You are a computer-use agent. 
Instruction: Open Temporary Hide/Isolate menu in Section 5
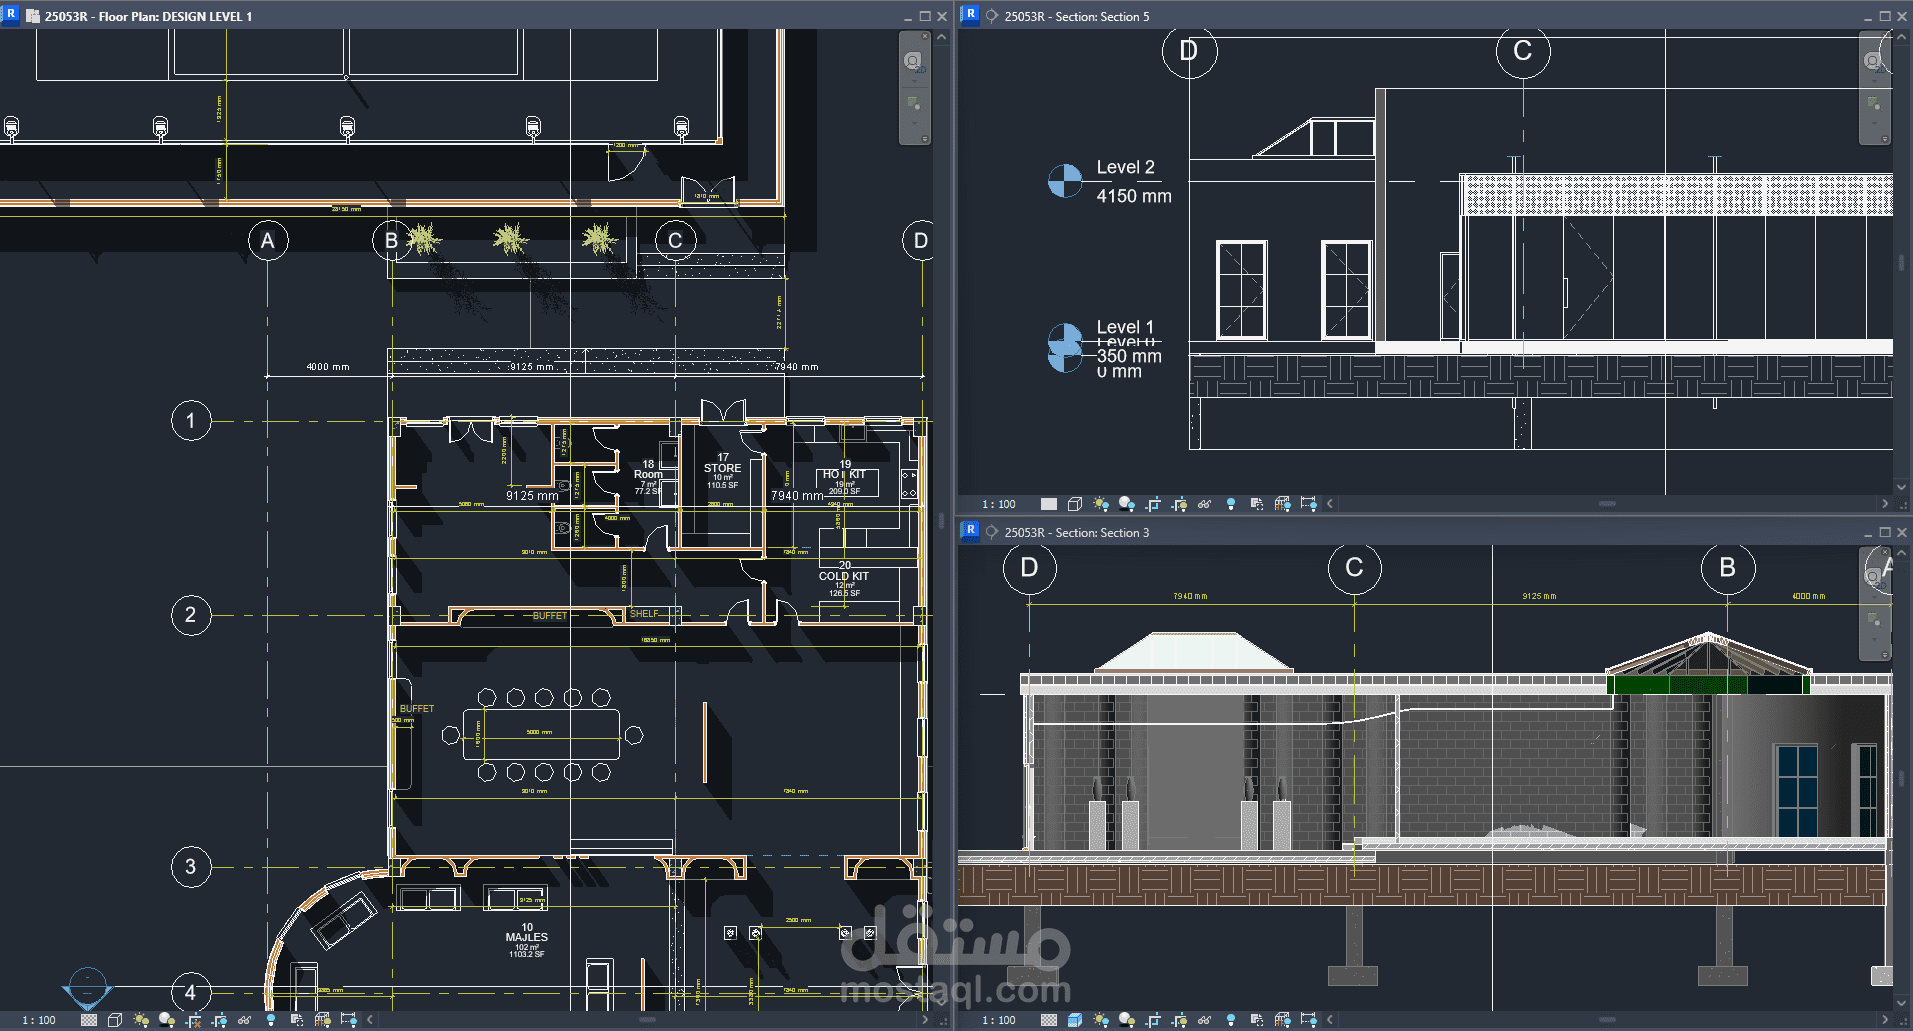tap(1205, 504)
